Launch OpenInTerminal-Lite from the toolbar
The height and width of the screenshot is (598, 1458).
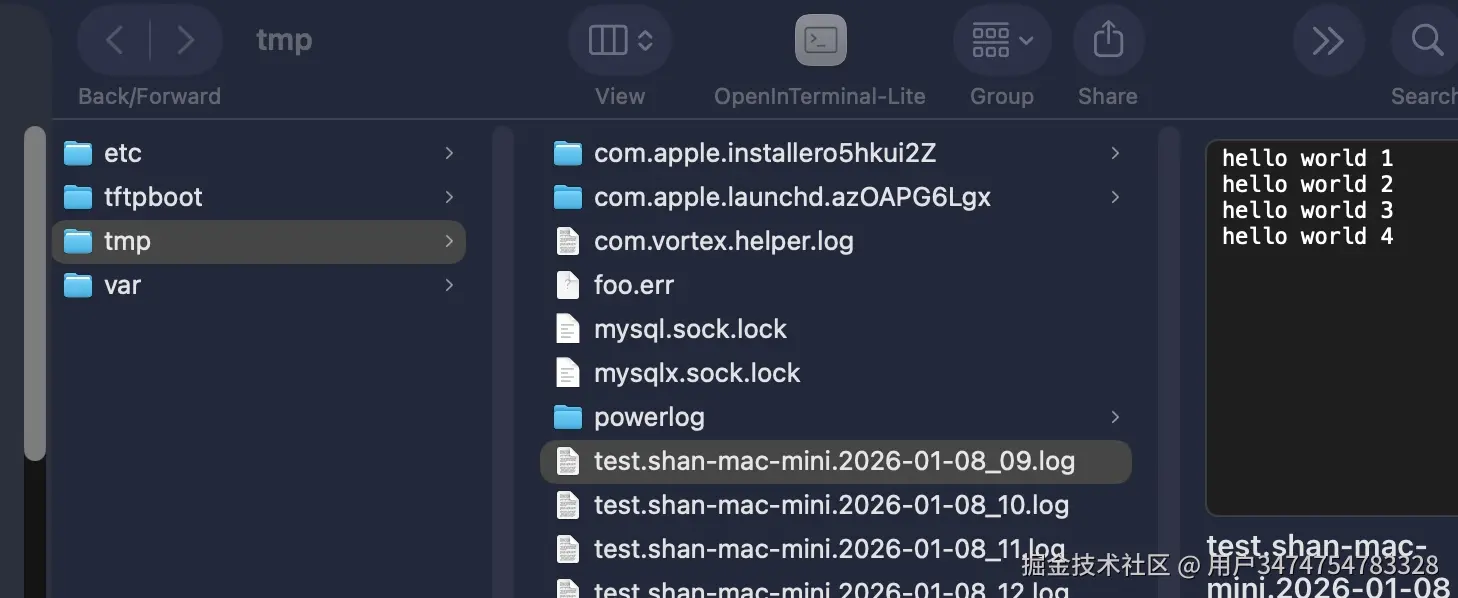(x=820, y=41)
